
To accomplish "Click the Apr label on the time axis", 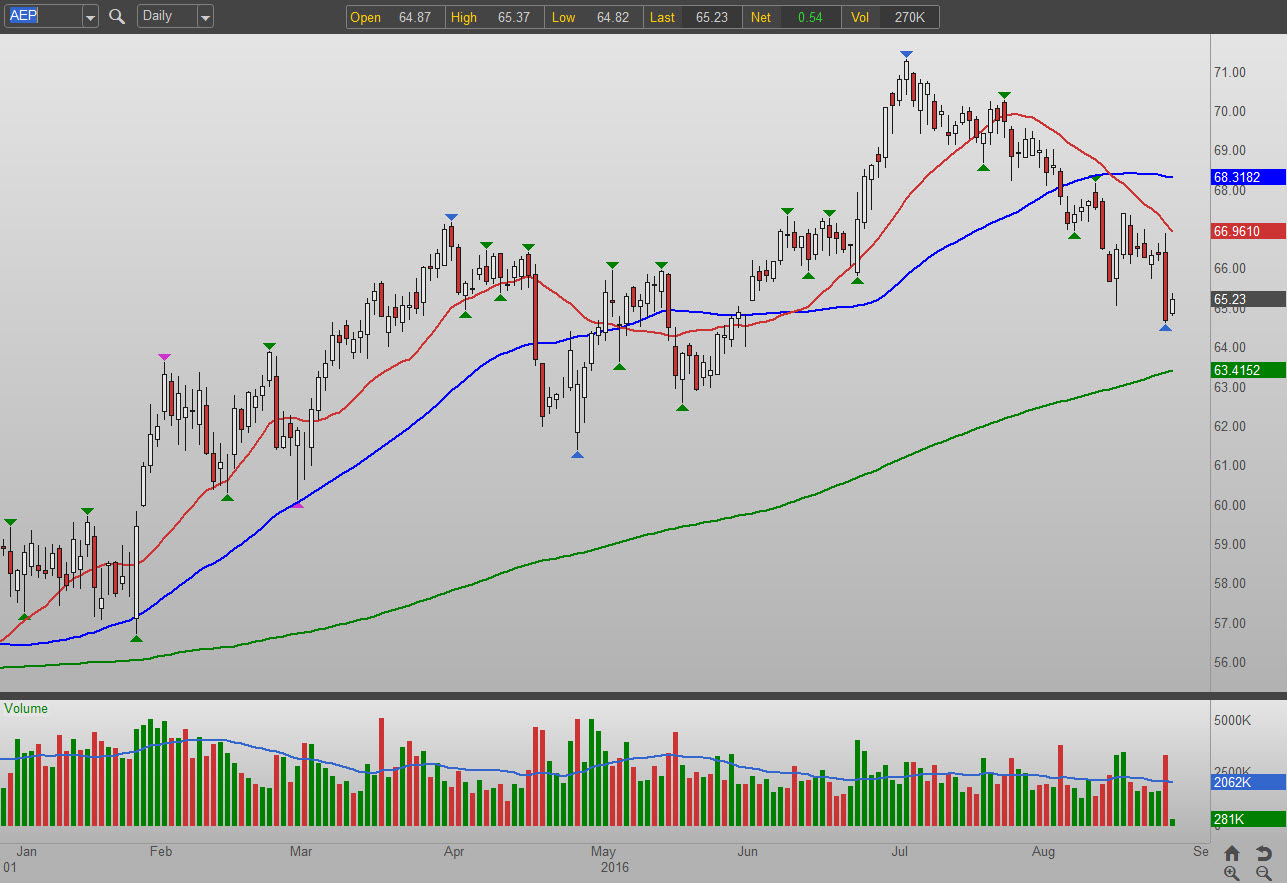I will pos(454,852).
